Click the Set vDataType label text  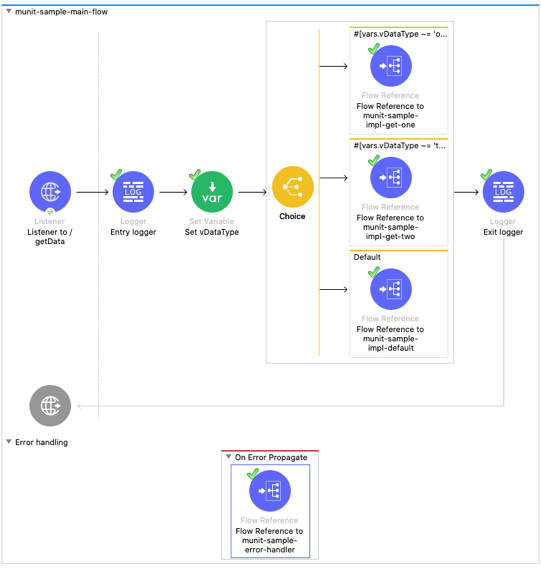[x=212, y=232]
